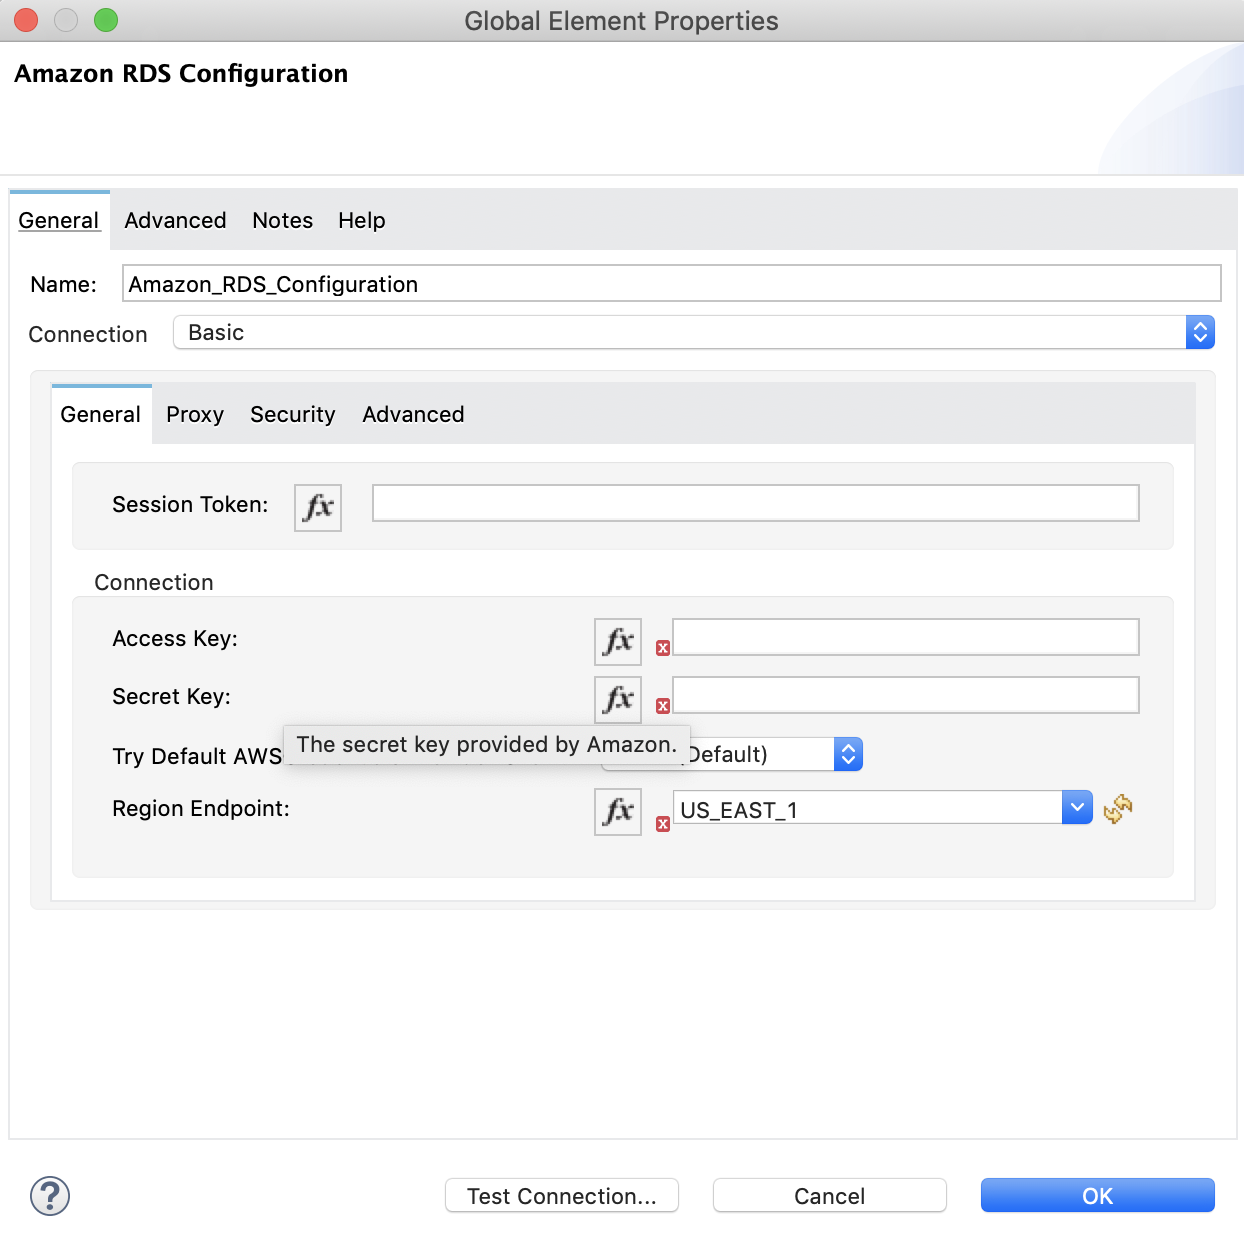Viewport: 1244px width, 1242px height.
Task: Open the Connection type dropdown showing Basic
Action: 1199,332
